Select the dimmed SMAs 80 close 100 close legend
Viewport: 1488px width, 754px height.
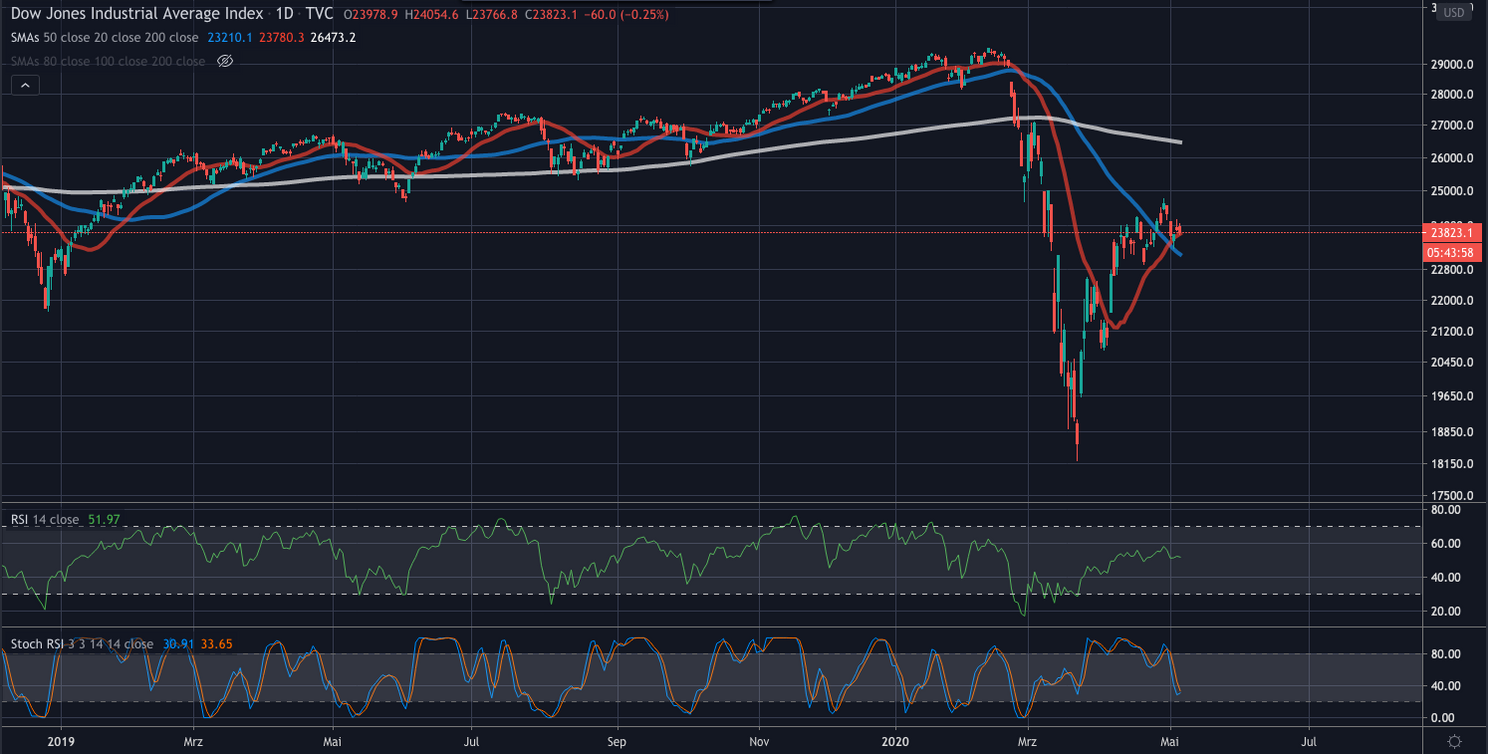108,61
